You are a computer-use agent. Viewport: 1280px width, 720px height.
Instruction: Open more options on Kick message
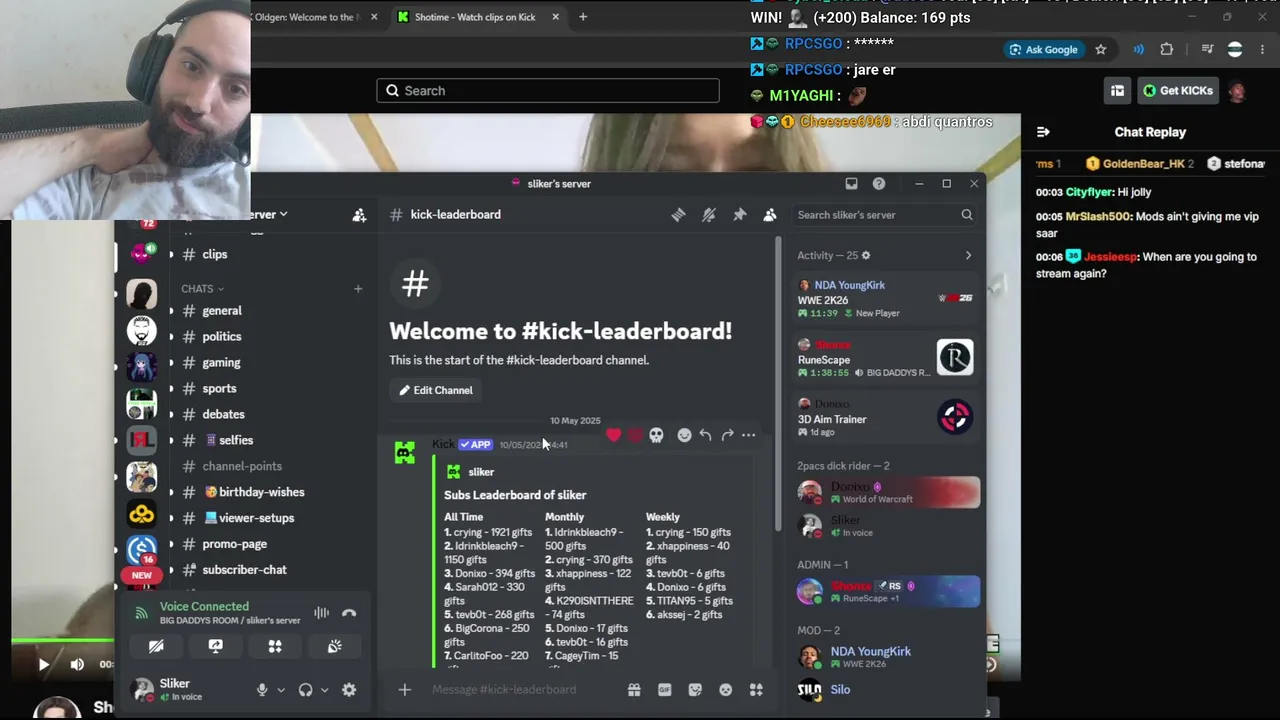748,435
